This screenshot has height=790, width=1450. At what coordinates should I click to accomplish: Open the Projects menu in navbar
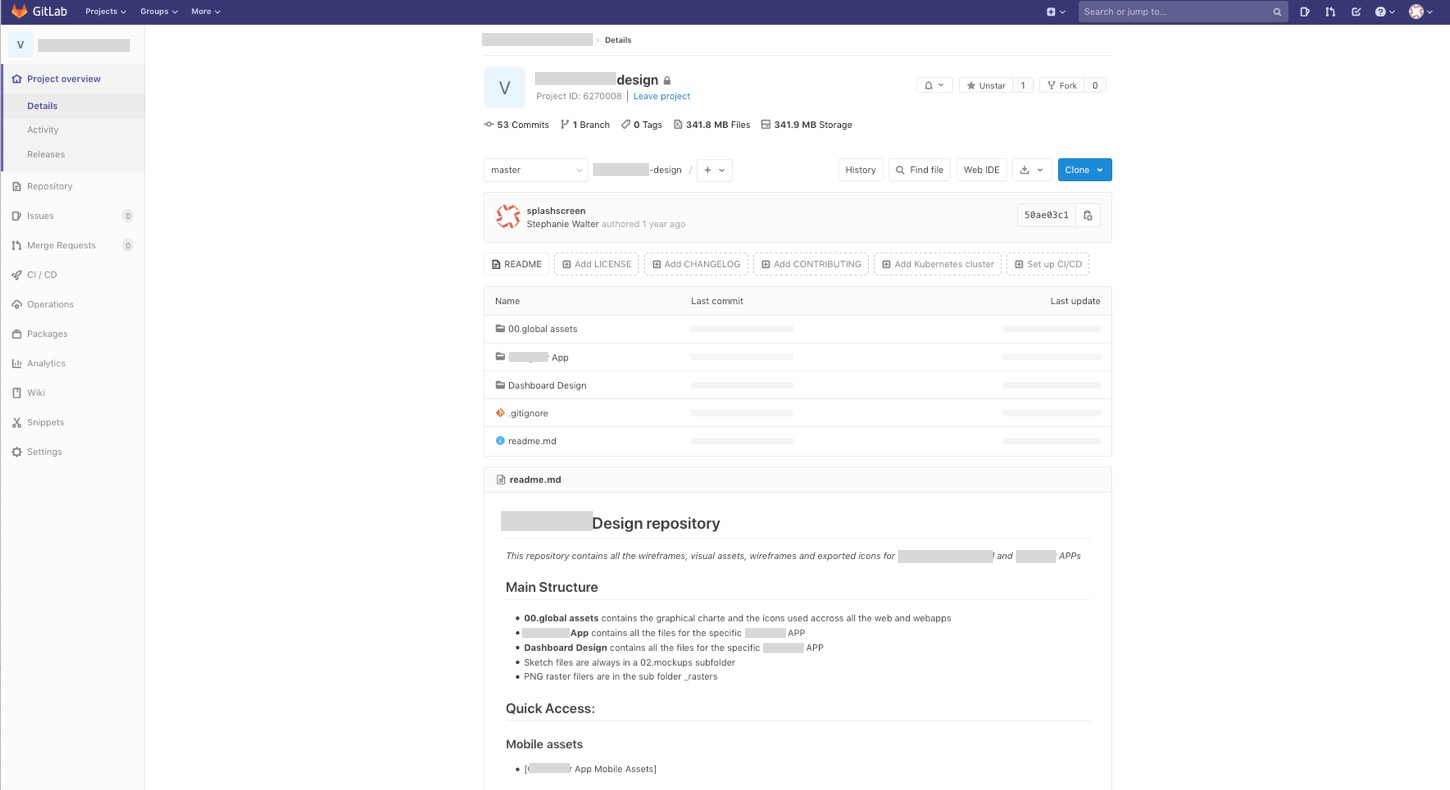pos(105,12)
